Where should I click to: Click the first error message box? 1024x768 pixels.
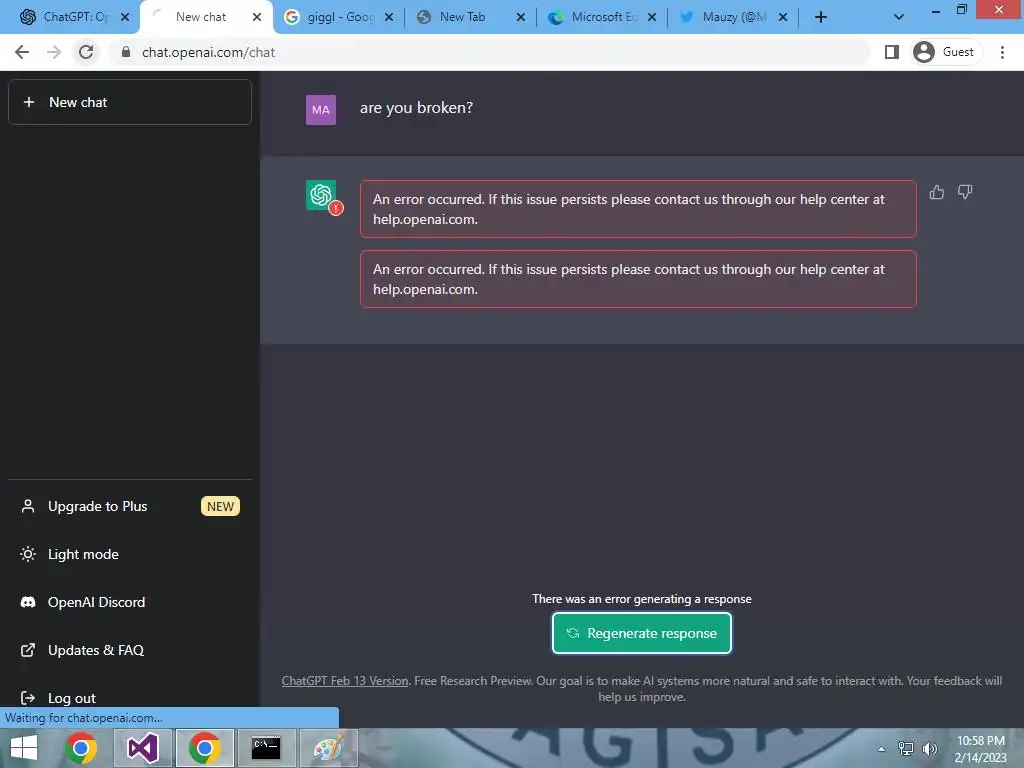point(638,209)
